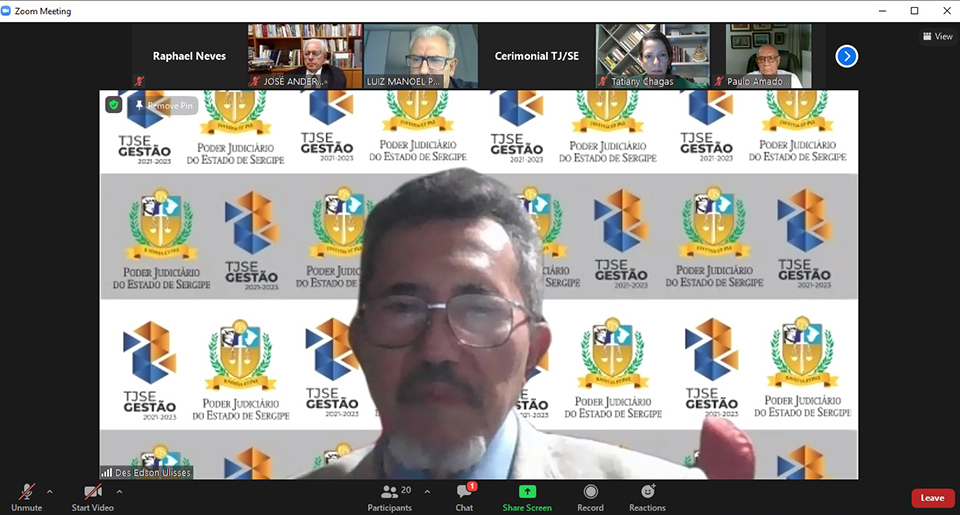Open the View layout menu
960x515 pixels.
tap(937, 36)
